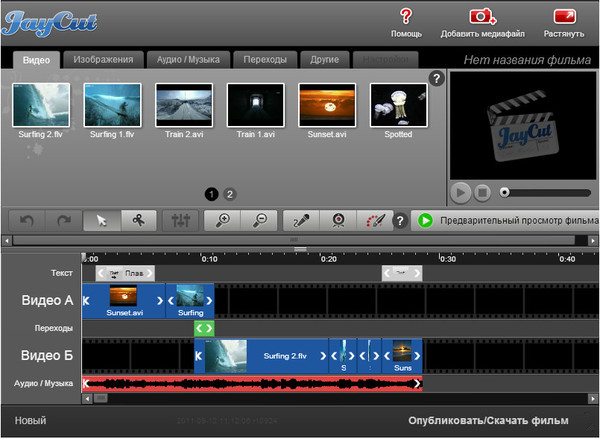Play the preview in player
Viewport: 600px width, 439px height.
460,193
